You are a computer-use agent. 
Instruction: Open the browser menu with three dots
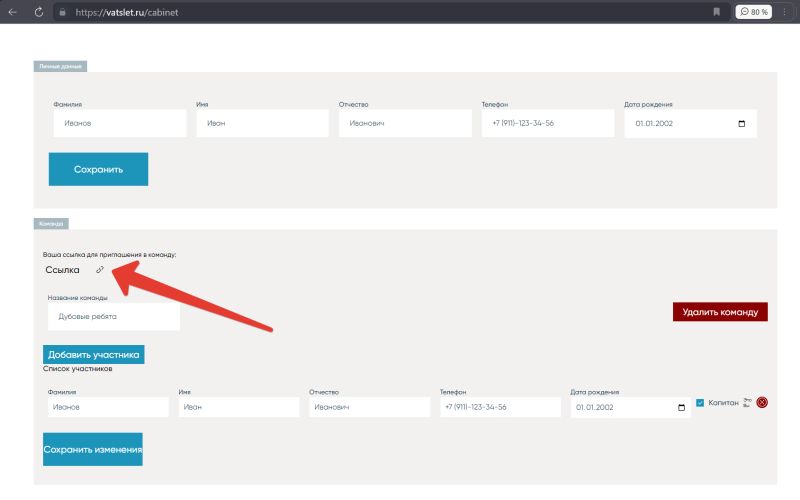[785, 12]
